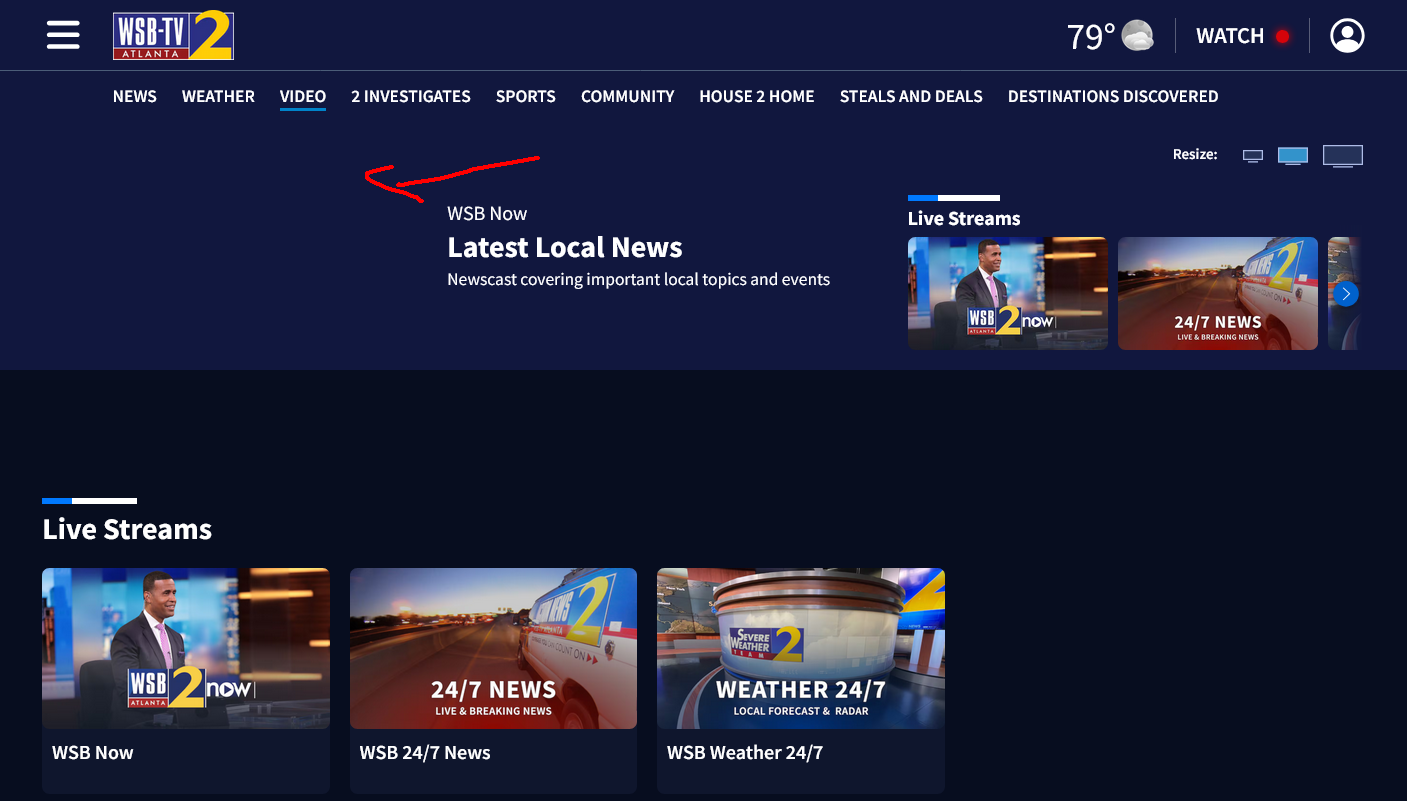1407x801 pixels.
Task: Advance the Live Streams carousel with the arrow
Action: 1346,293
